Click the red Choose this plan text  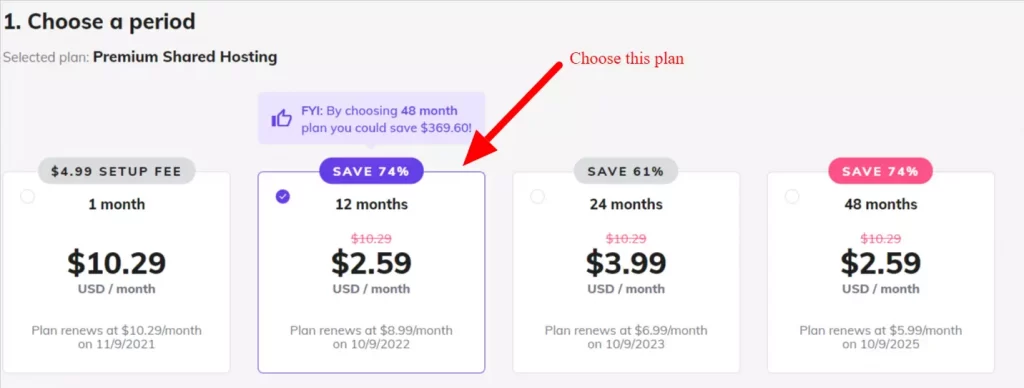point(626,58)
